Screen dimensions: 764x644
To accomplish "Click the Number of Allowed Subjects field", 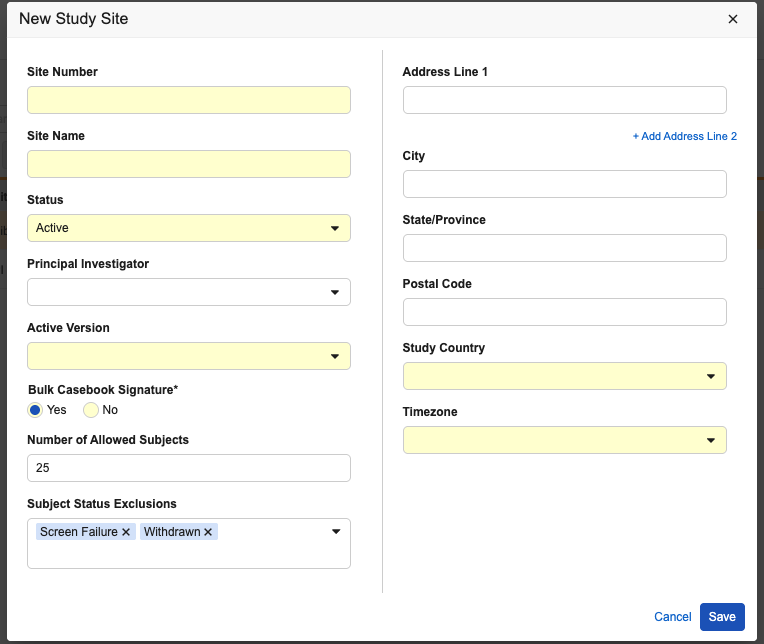I will (x=189, y=468).
